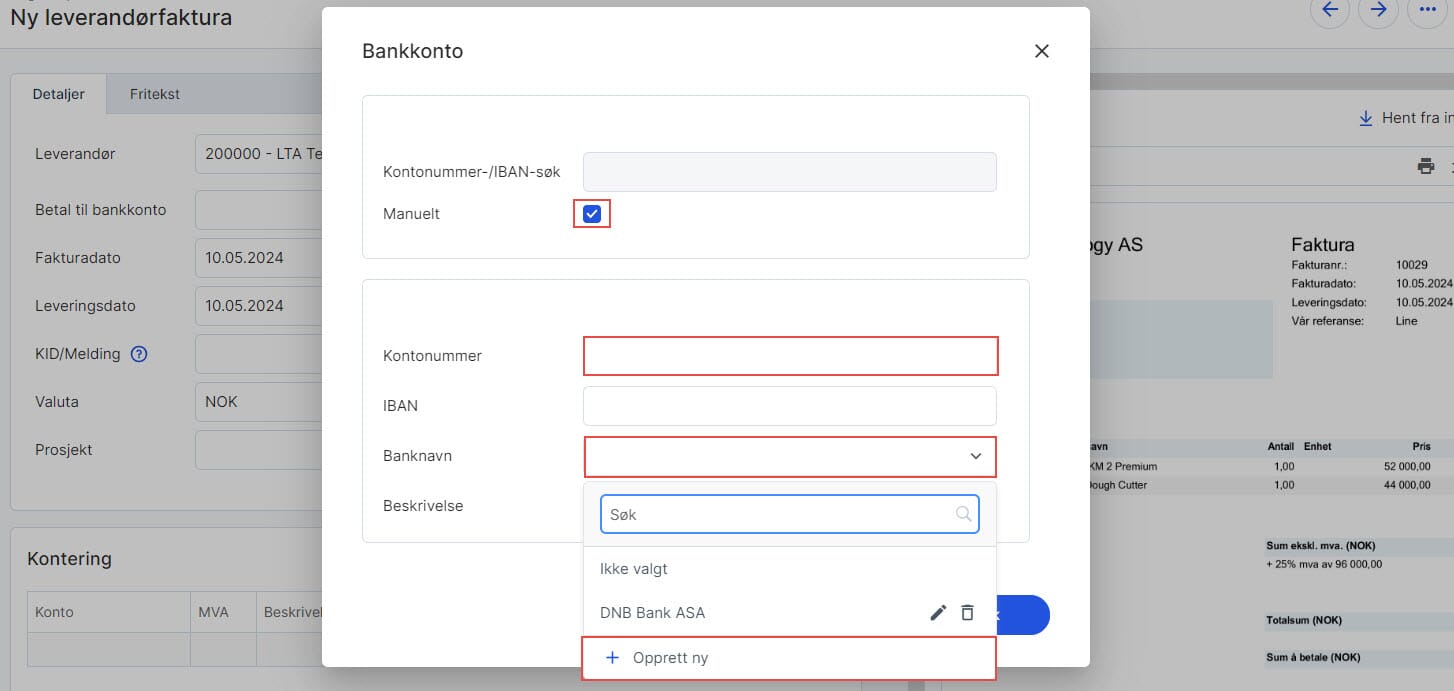Click the printer icon in invoice preview

(x=1425, y=166)
